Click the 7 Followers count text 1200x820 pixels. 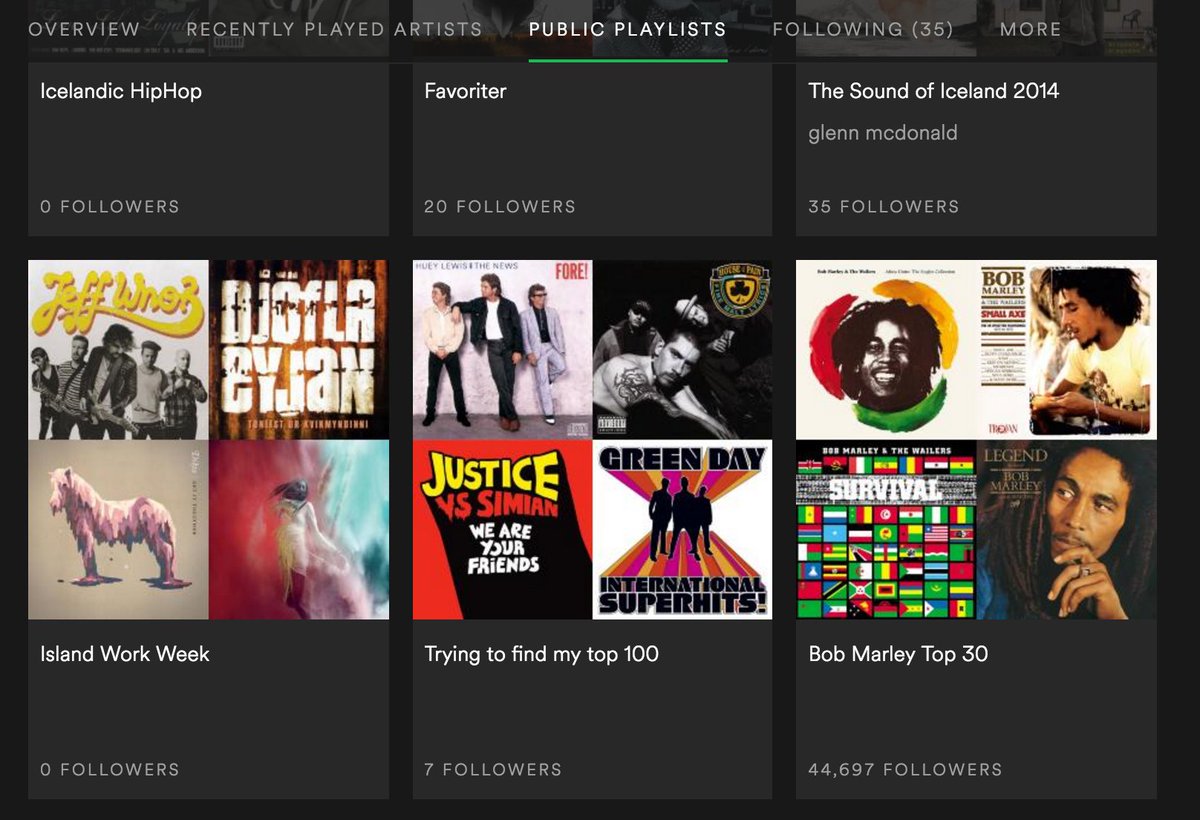pos(493,770)
